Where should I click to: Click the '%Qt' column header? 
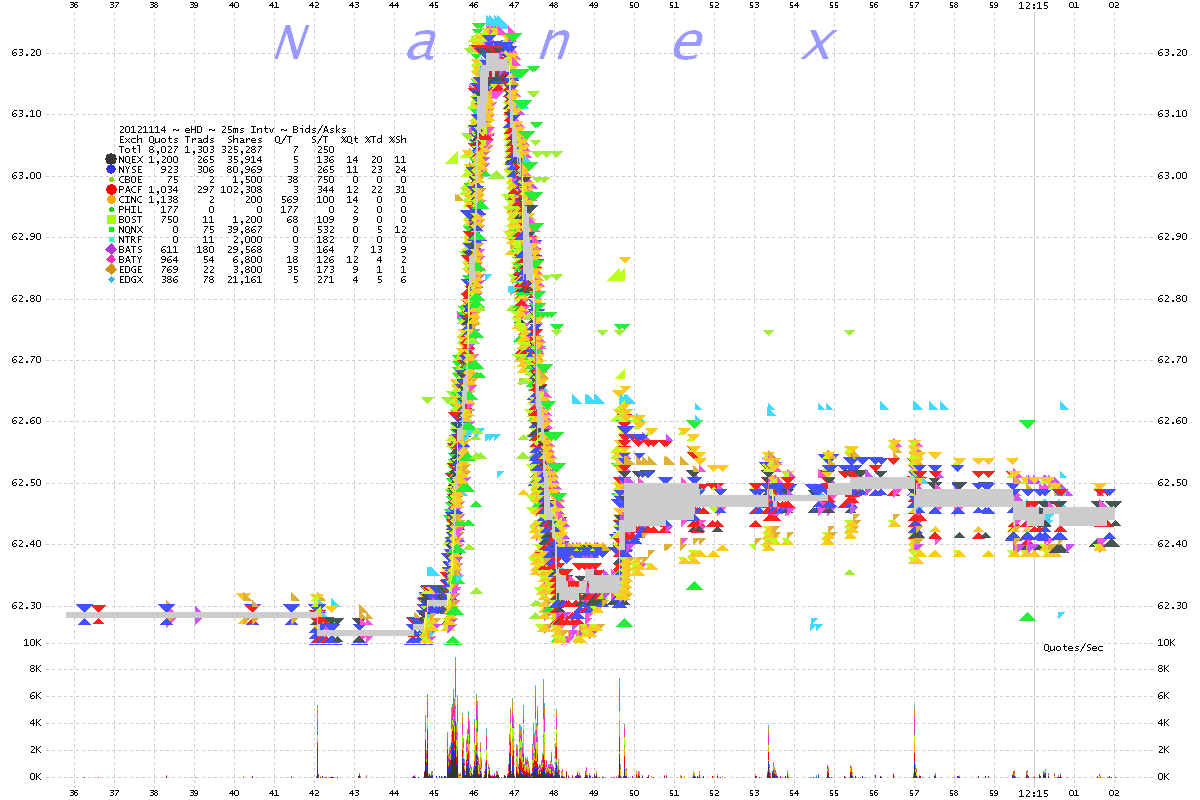pyautogui.click(x=350, y=140)
